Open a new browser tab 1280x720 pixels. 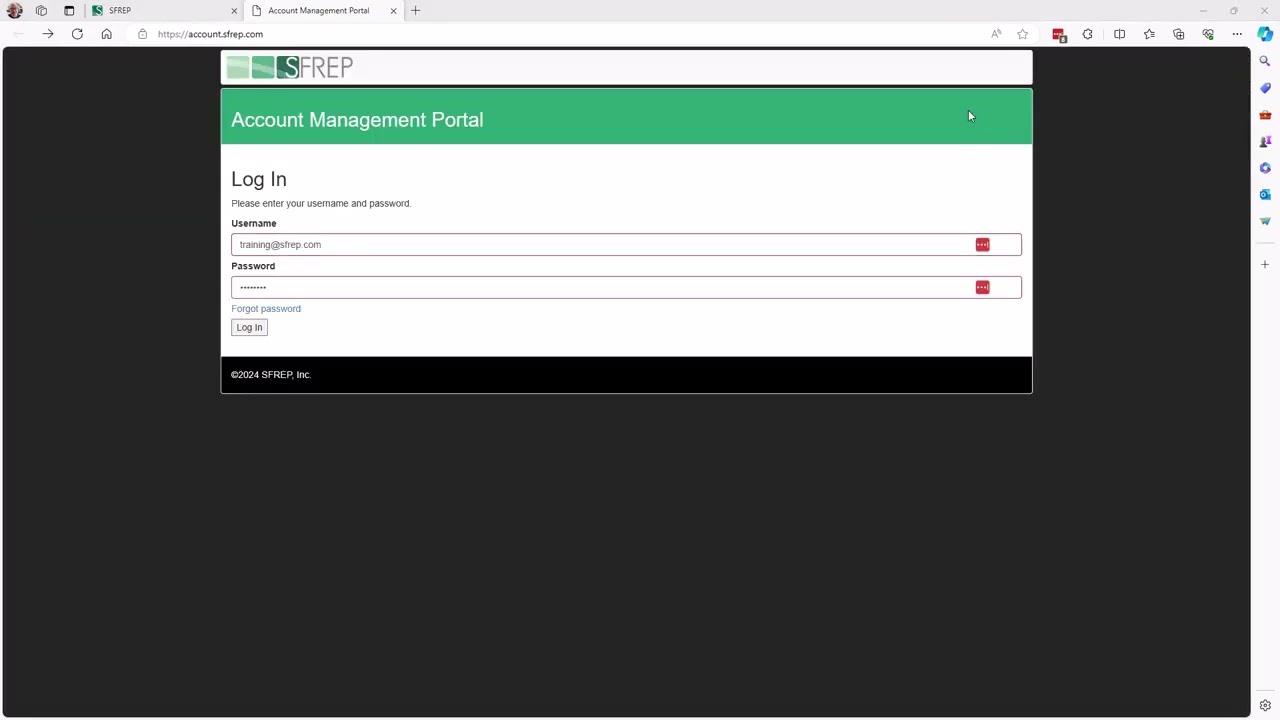416,10
